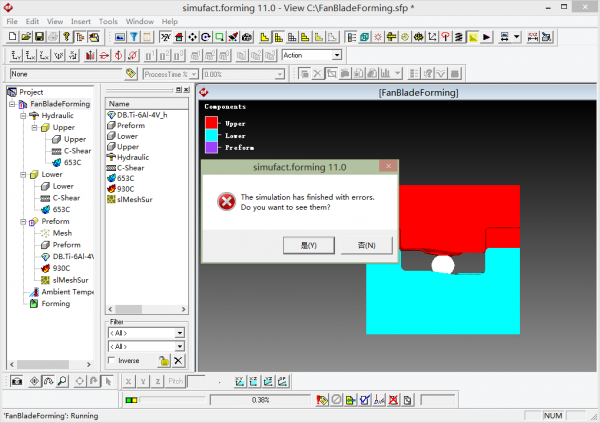Click the yellow lock icon in filter panel
The image size is (600, 423).
(164, 361)
